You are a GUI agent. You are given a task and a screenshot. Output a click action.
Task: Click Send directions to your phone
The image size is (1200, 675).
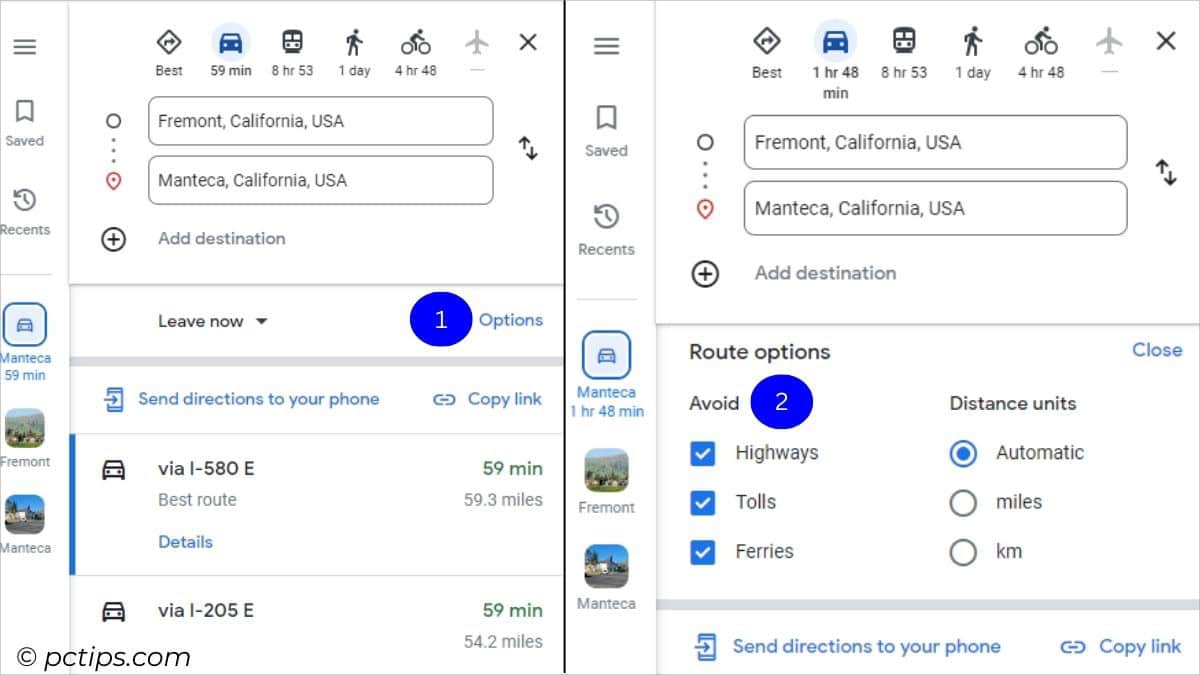click(258, 398)
